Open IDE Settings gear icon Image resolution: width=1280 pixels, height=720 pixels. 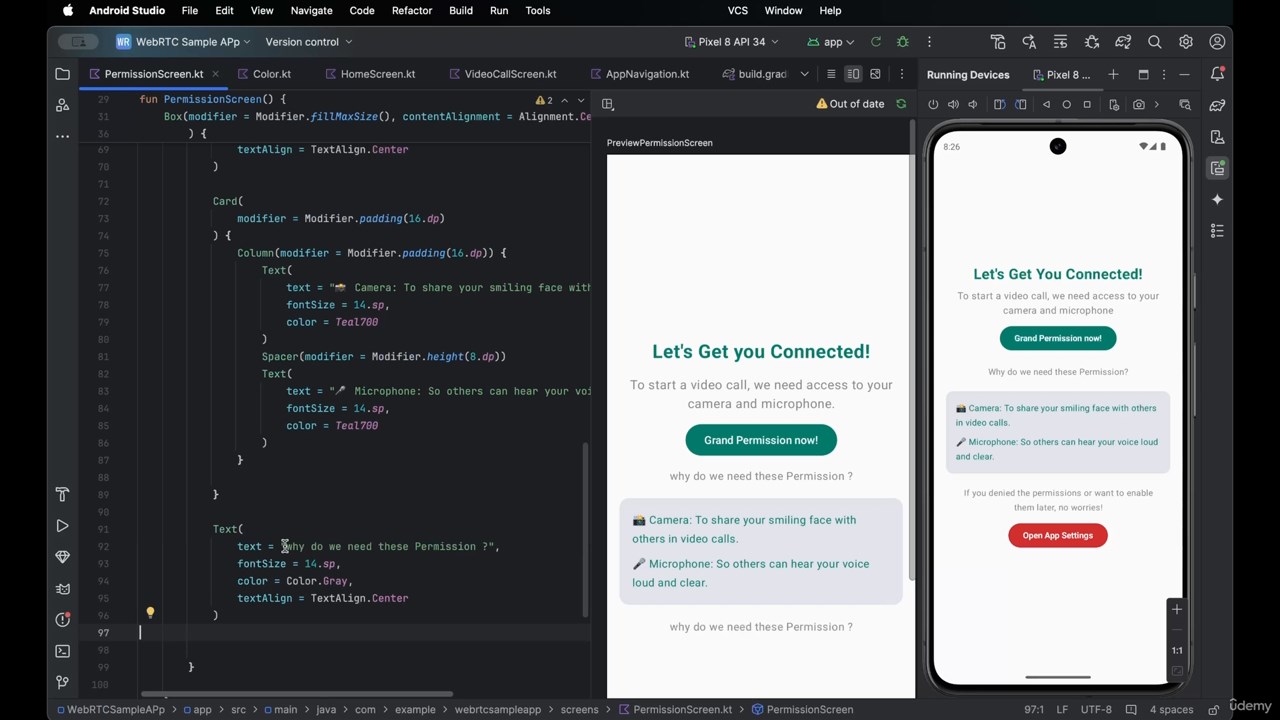(1186, 42)
